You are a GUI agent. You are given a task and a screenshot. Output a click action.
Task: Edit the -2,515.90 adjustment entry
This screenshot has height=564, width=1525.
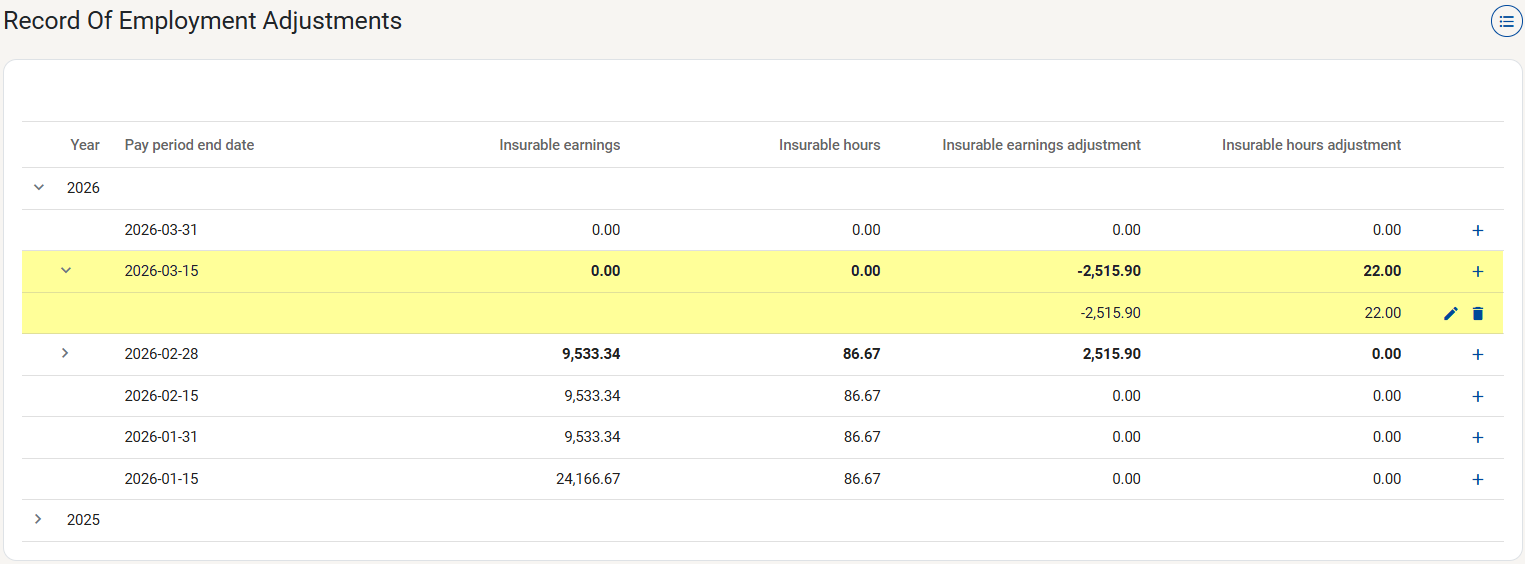click(1451, 314)
